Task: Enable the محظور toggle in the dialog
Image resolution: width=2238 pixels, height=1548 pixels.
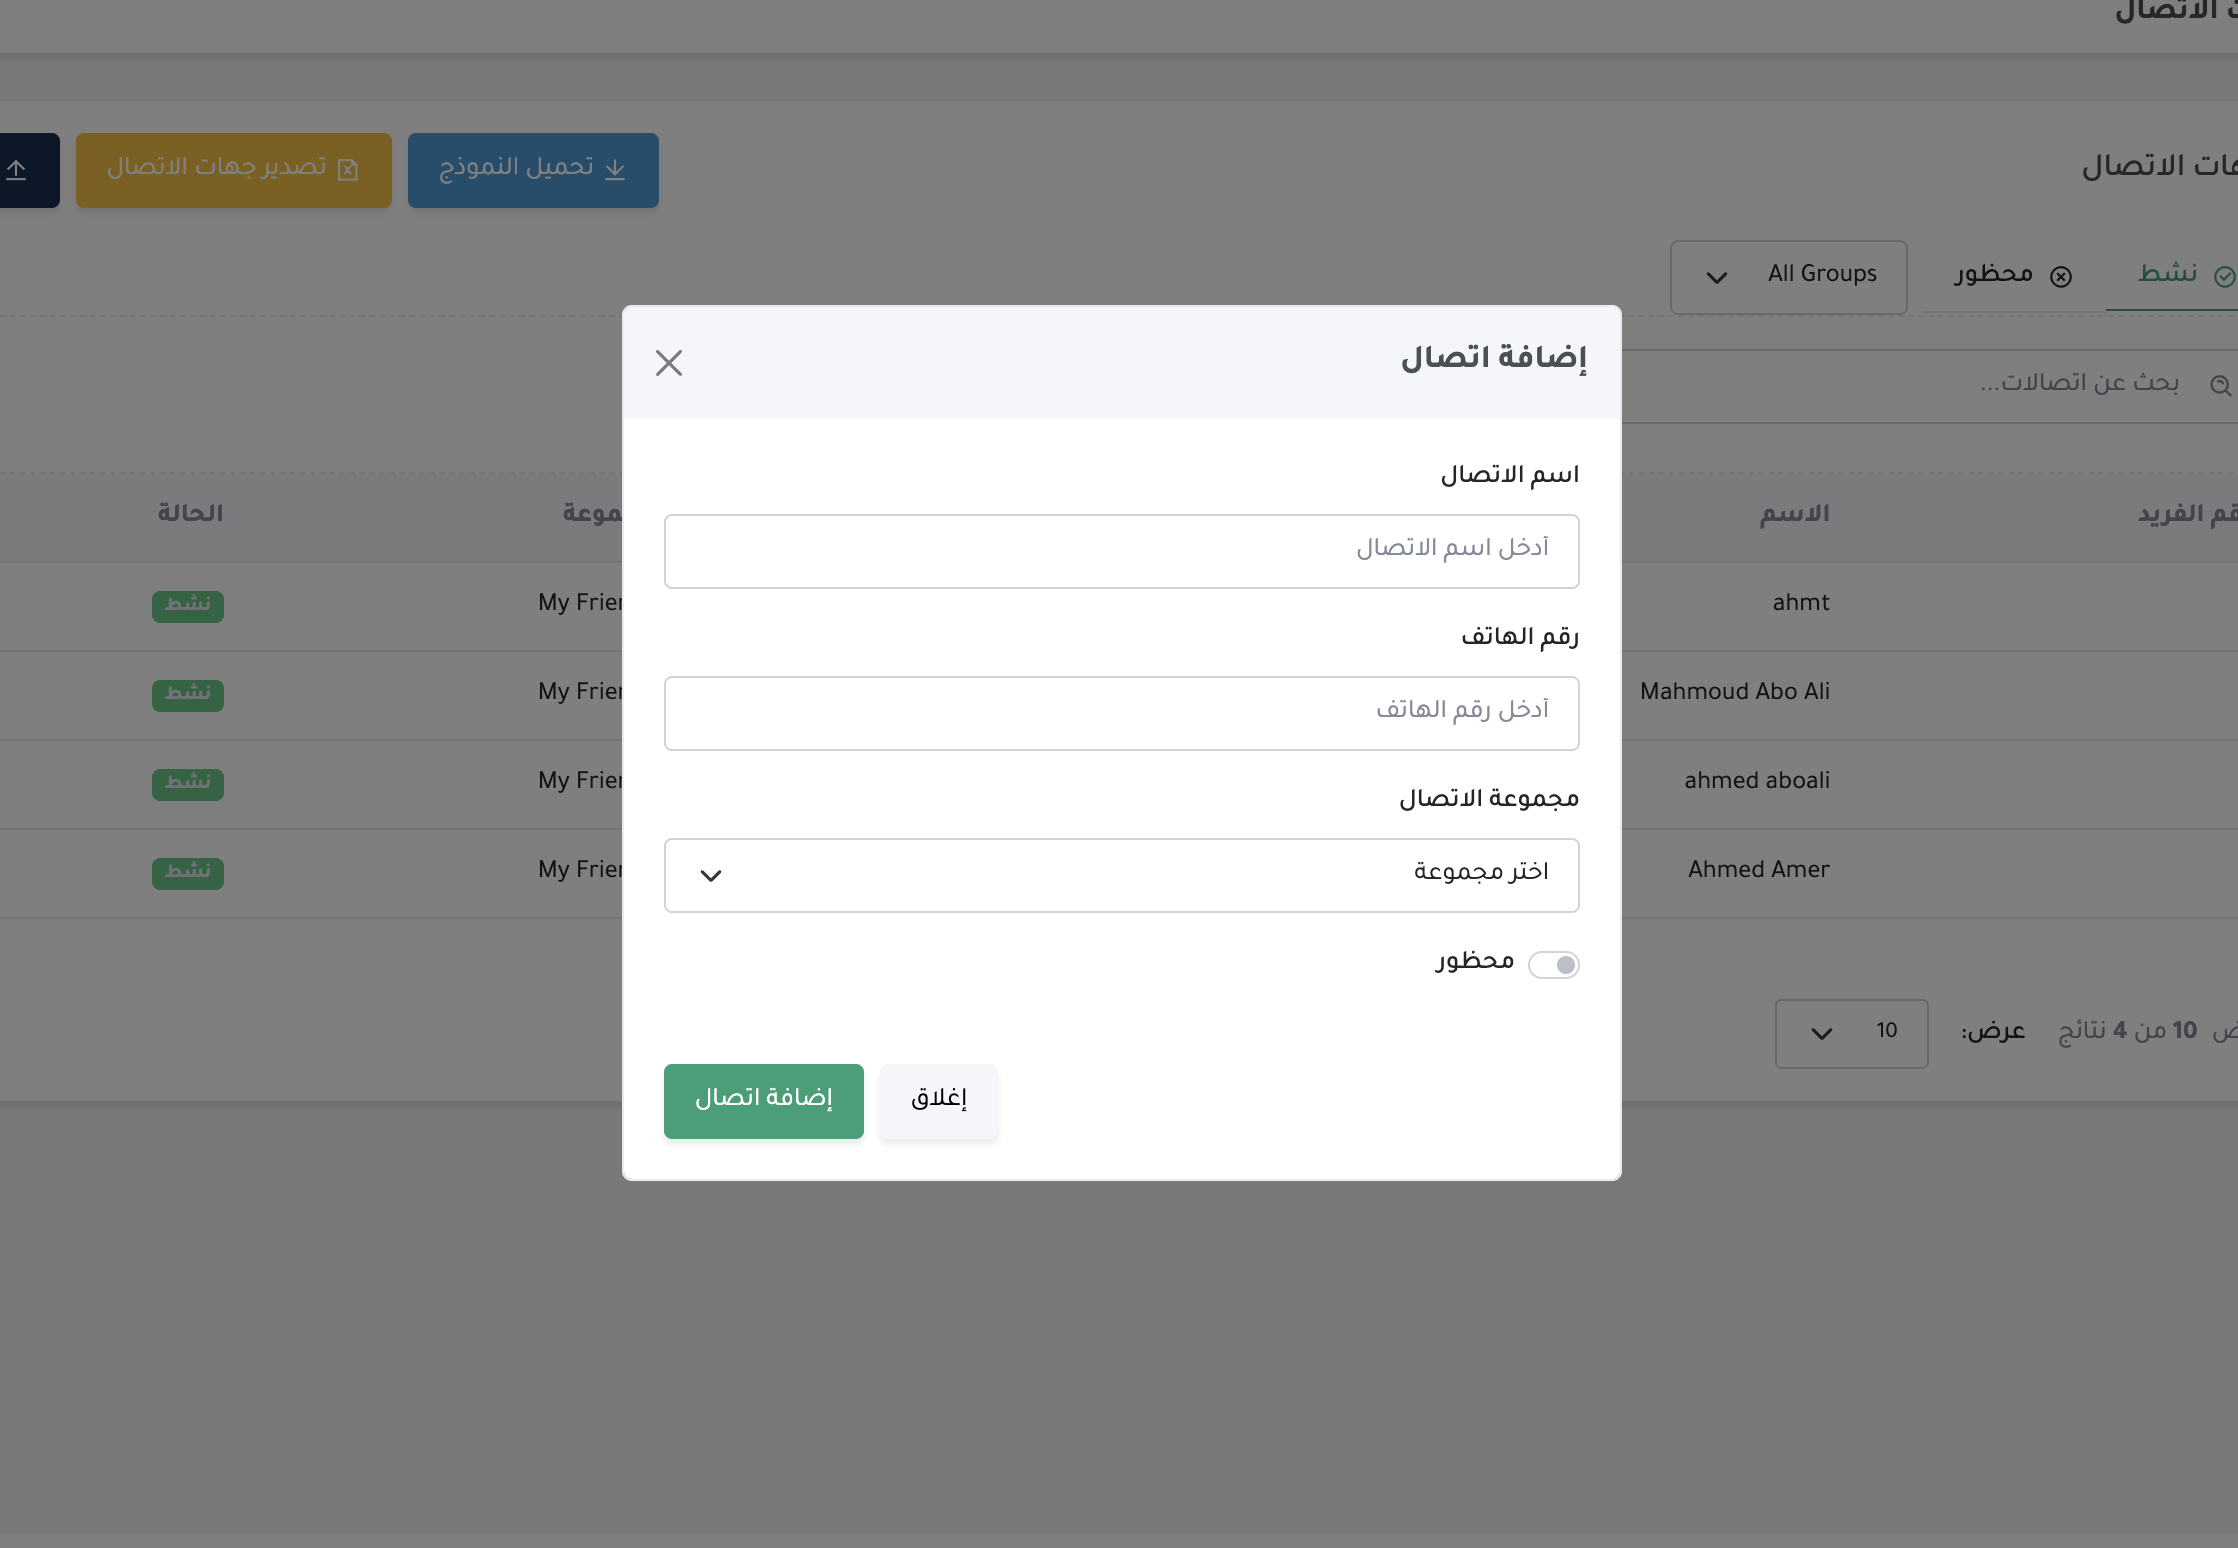Action: [x=1554, y=964]
